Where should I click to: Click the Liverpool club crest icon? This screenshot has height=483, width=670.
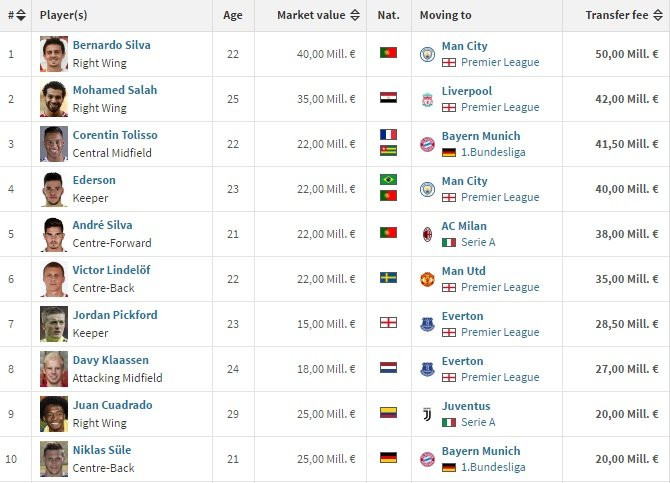pyautogui.click(x=427, y=98)
